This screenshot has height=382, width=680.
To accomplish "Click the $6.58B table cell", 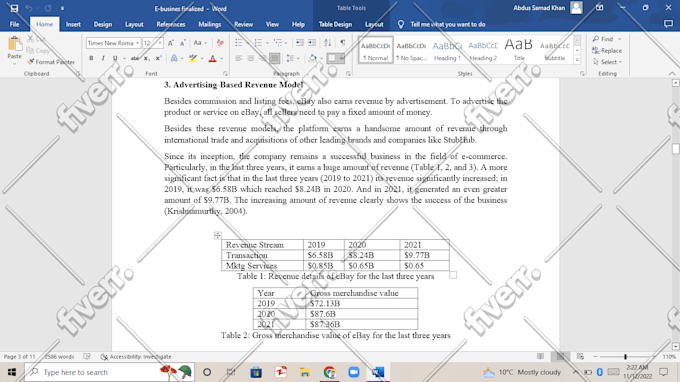I will click(324, 255).
